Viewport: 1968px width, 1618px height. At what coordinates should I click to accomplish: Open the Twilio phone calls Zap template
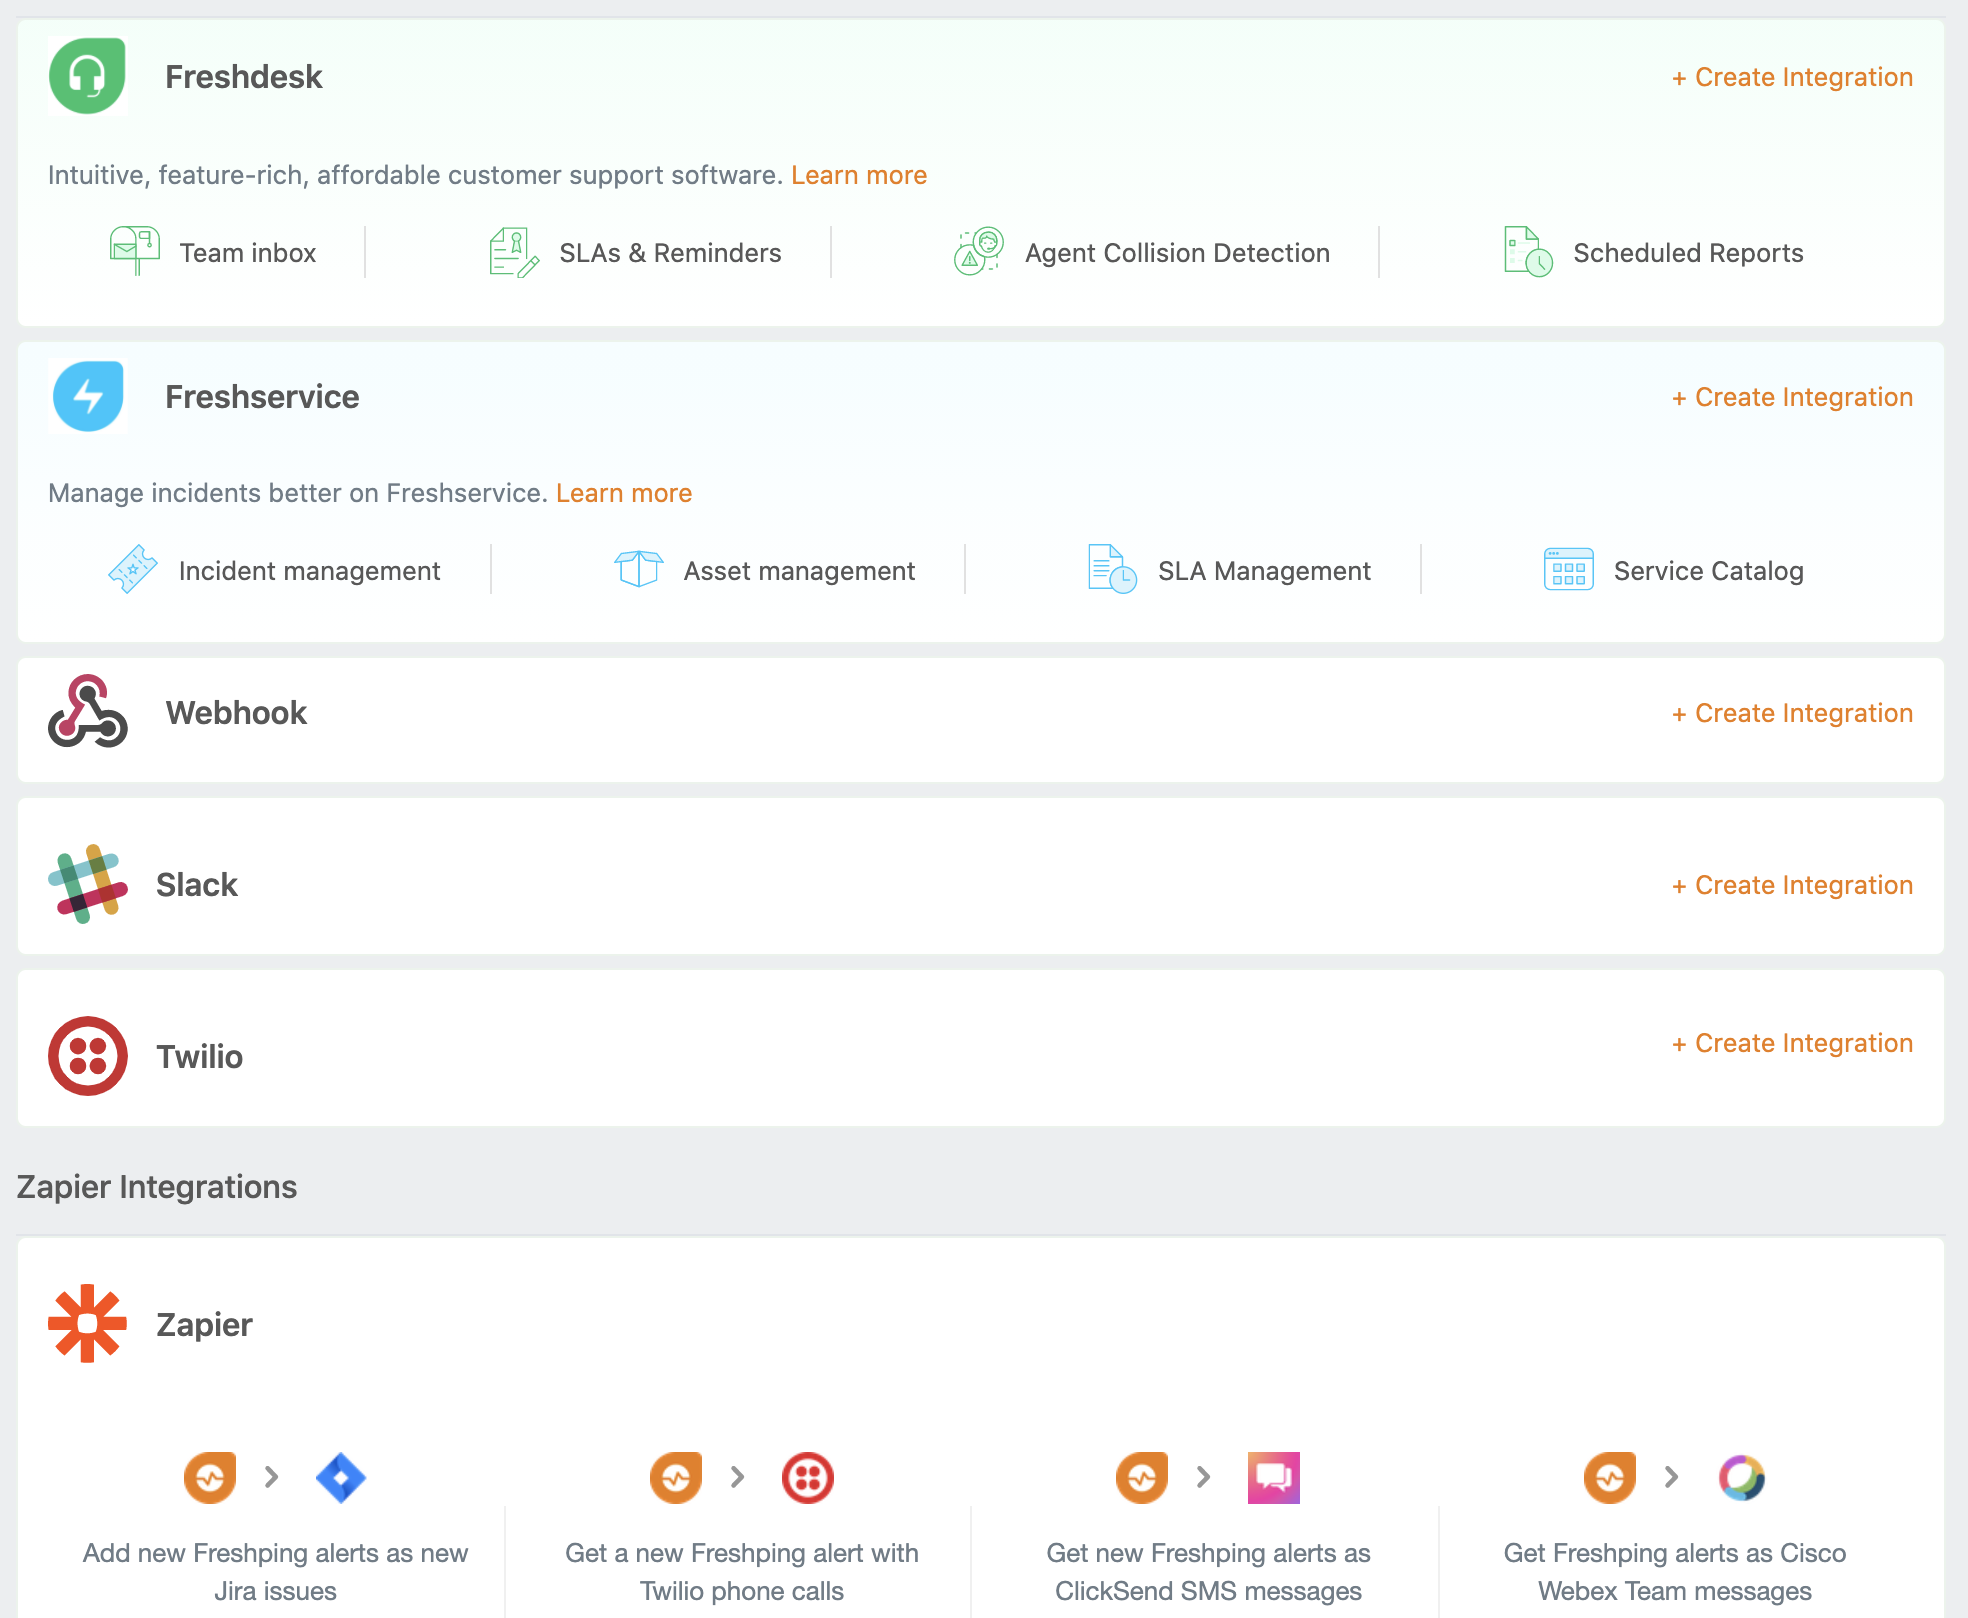click(x=742, y=1571)
